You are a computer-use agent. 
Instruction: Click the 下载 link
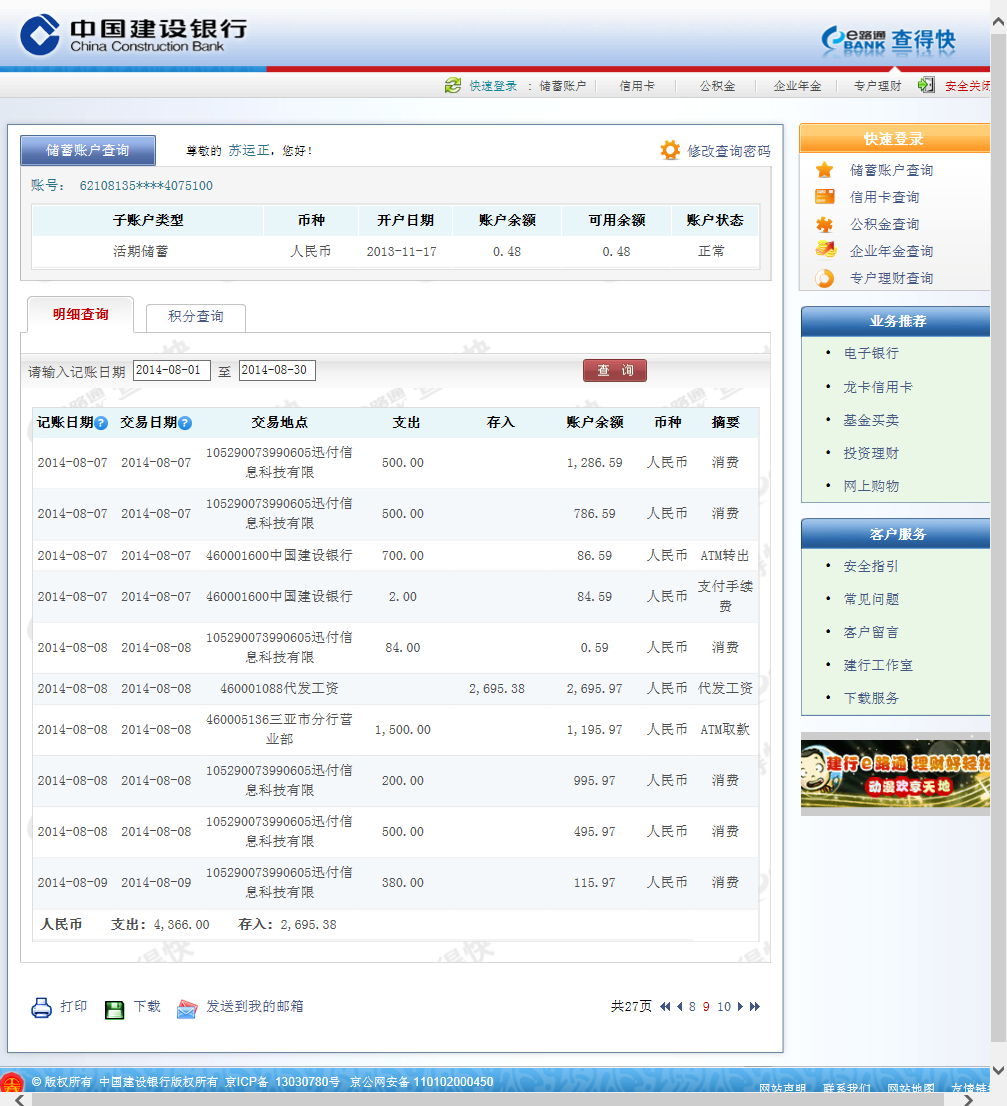coord(147,1007)
